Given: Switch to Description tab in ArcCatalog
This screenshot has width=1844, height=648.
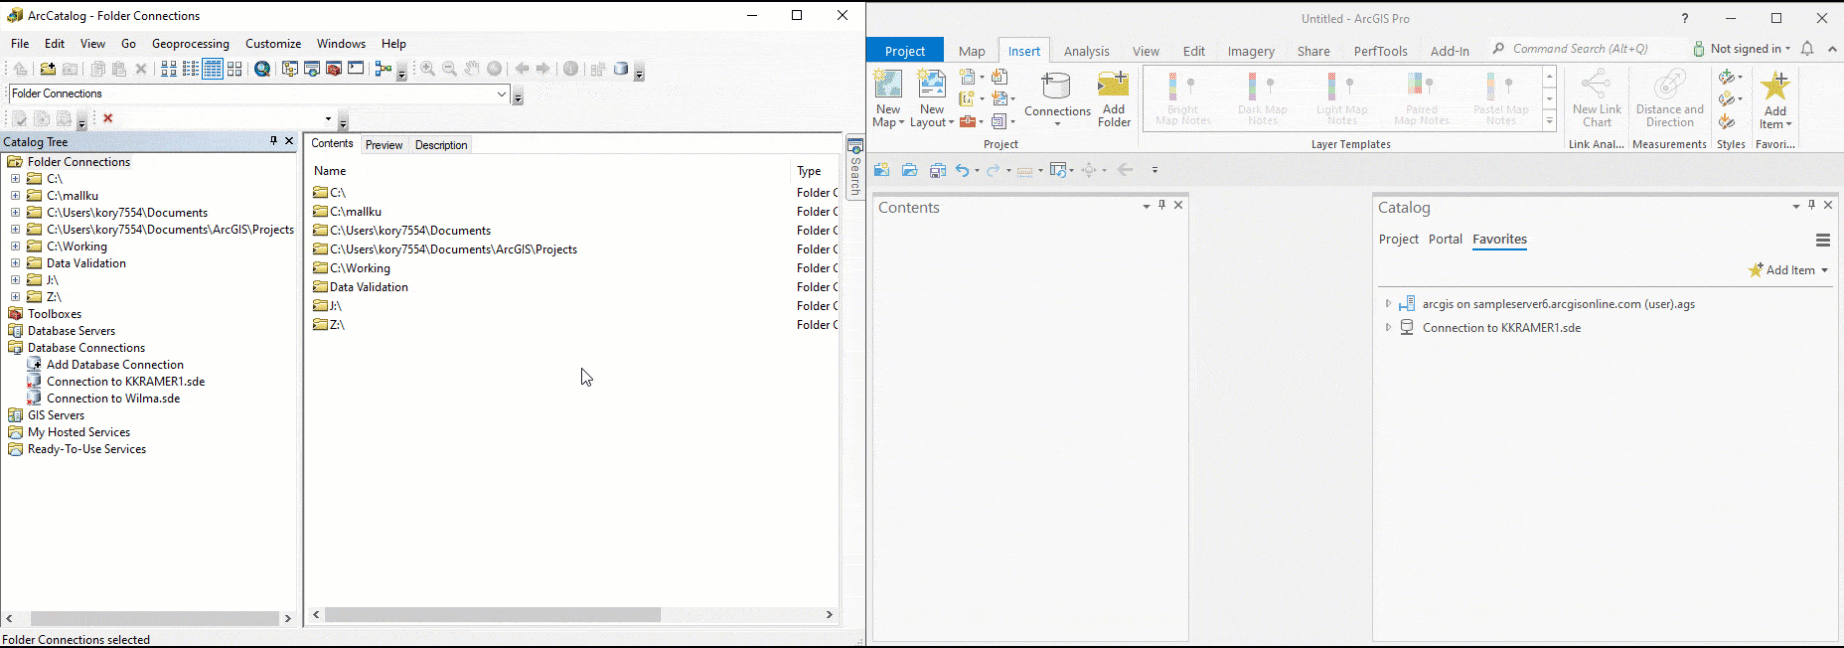Looking at the screenshot, I should (441, 145).
